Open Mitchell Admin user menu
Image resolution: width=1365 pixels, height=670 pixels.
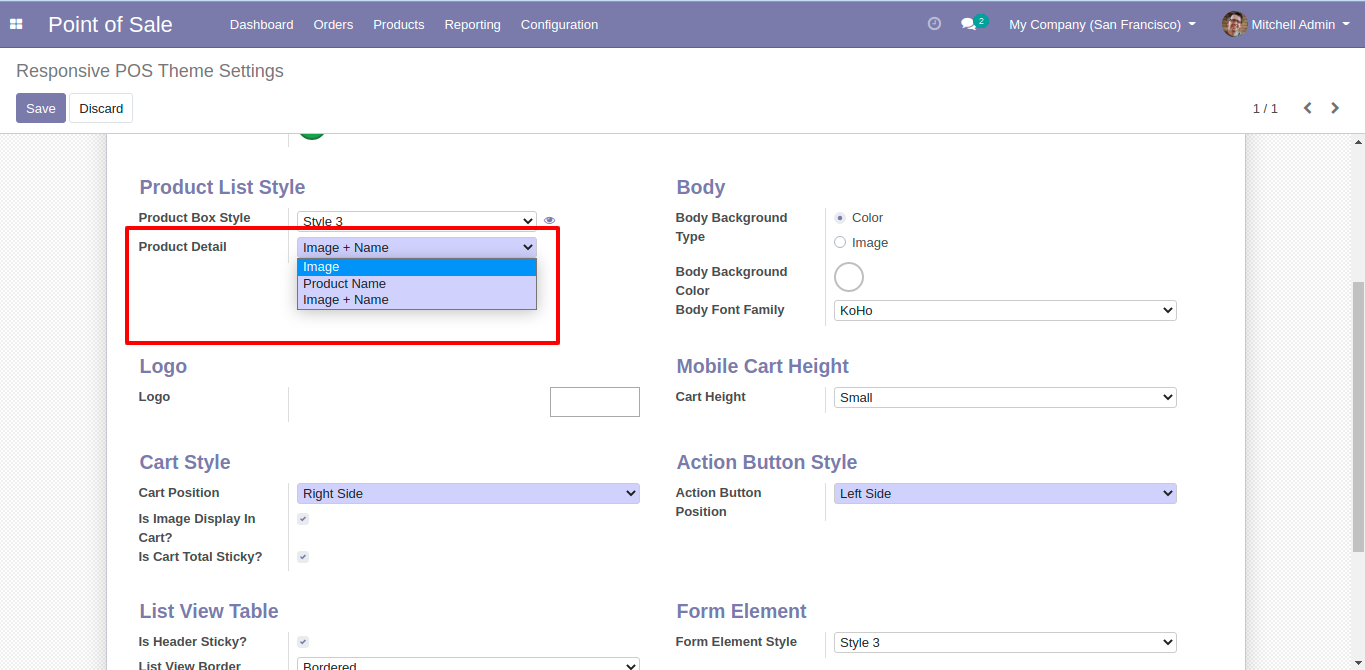coord(1286,24)
